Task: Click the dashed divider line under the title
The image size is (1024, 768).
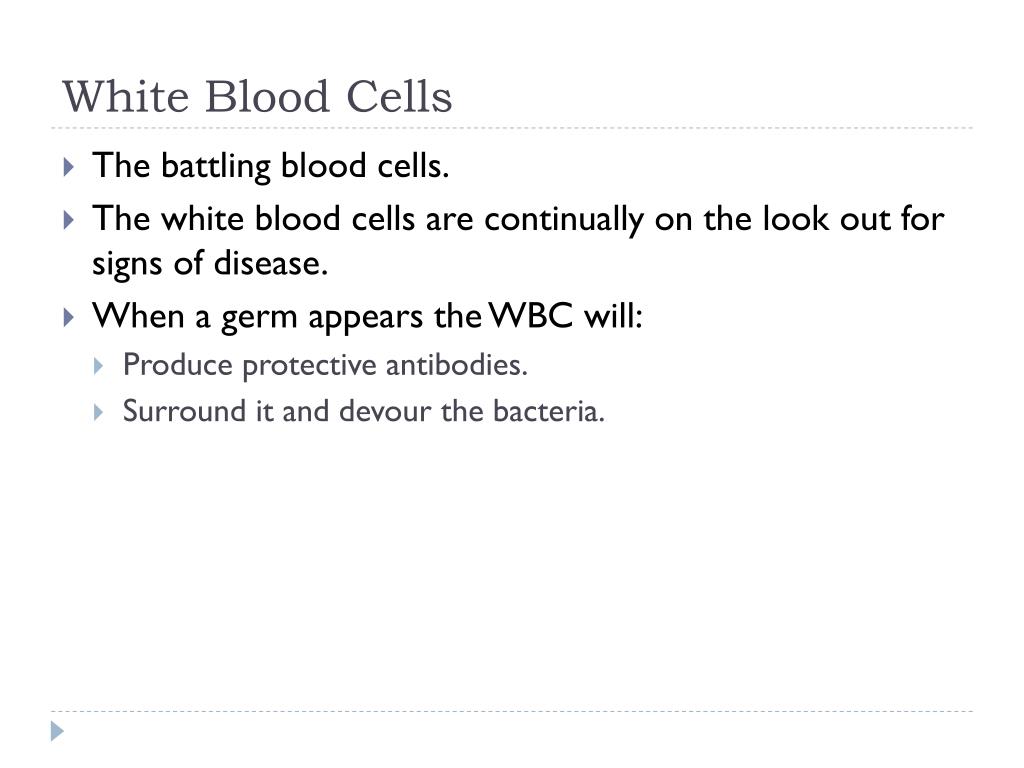Action: tap(512, 128)
